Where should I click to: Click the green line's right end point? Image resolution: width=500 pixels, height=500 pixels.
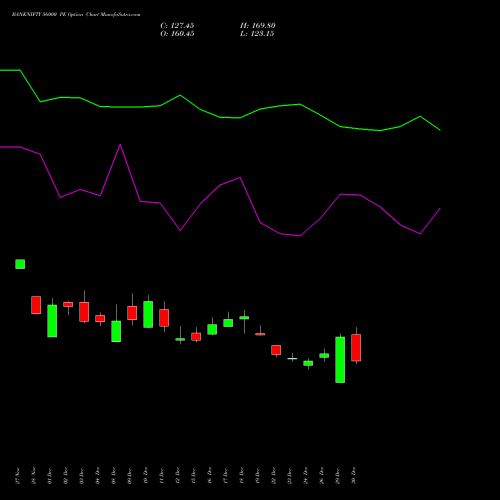point(440,130)
